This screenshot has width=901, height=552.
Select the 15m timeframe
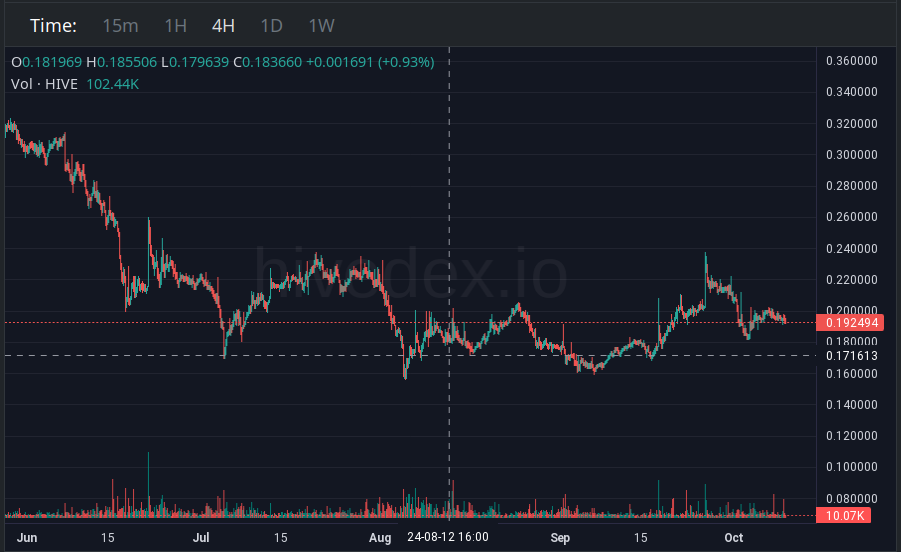click(120, 26)
